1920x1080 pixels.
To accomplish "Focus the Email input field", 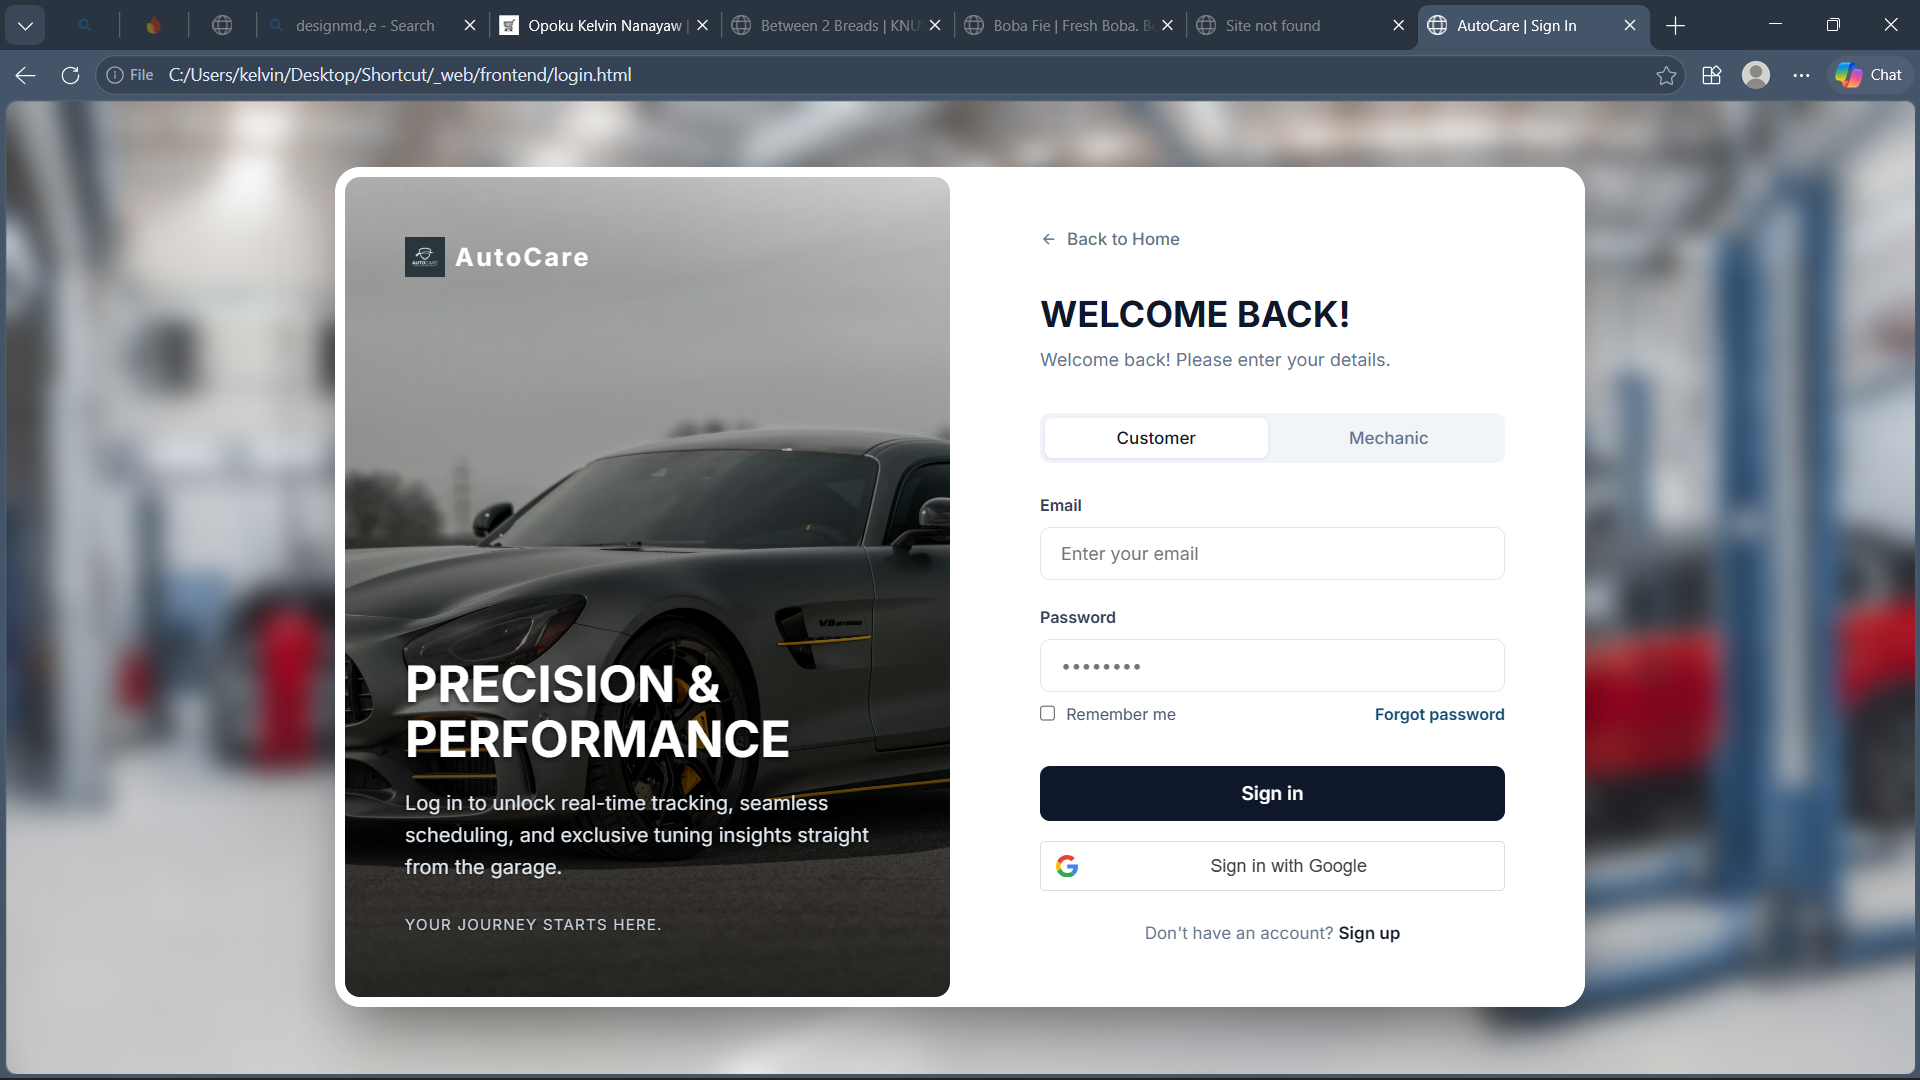I will [x=1272, y=553].
